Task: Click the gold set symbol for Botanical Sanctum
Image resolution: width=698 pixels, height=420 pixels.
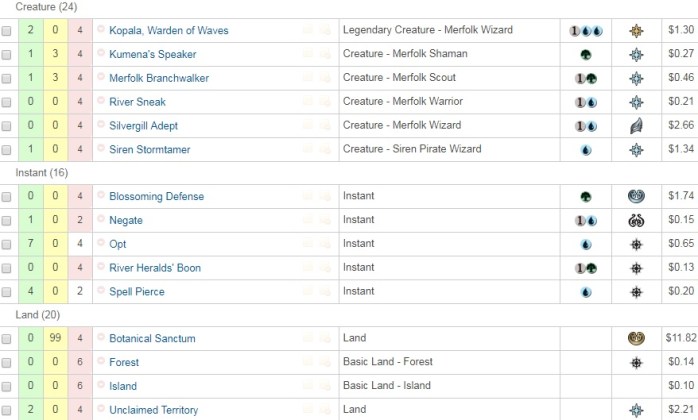Action: [x=635, y=339]
